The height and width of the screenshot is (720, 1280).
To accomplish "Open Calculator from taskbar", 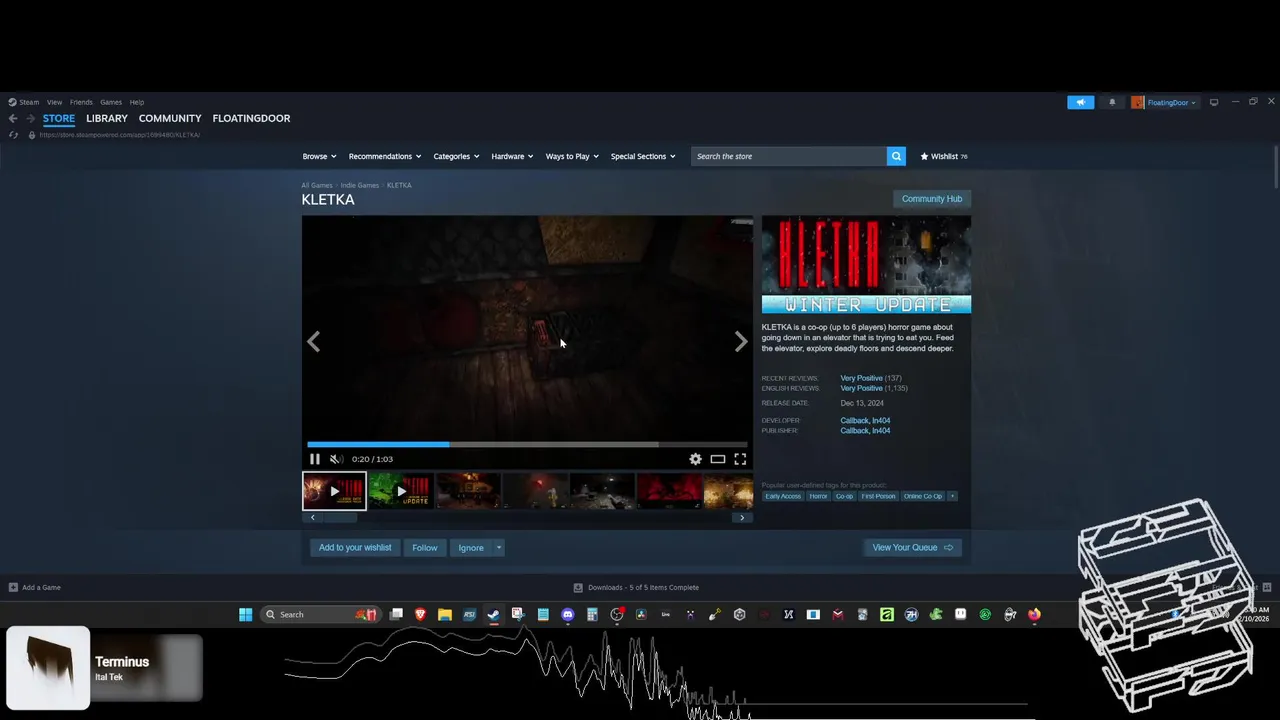I will (592, 614).
